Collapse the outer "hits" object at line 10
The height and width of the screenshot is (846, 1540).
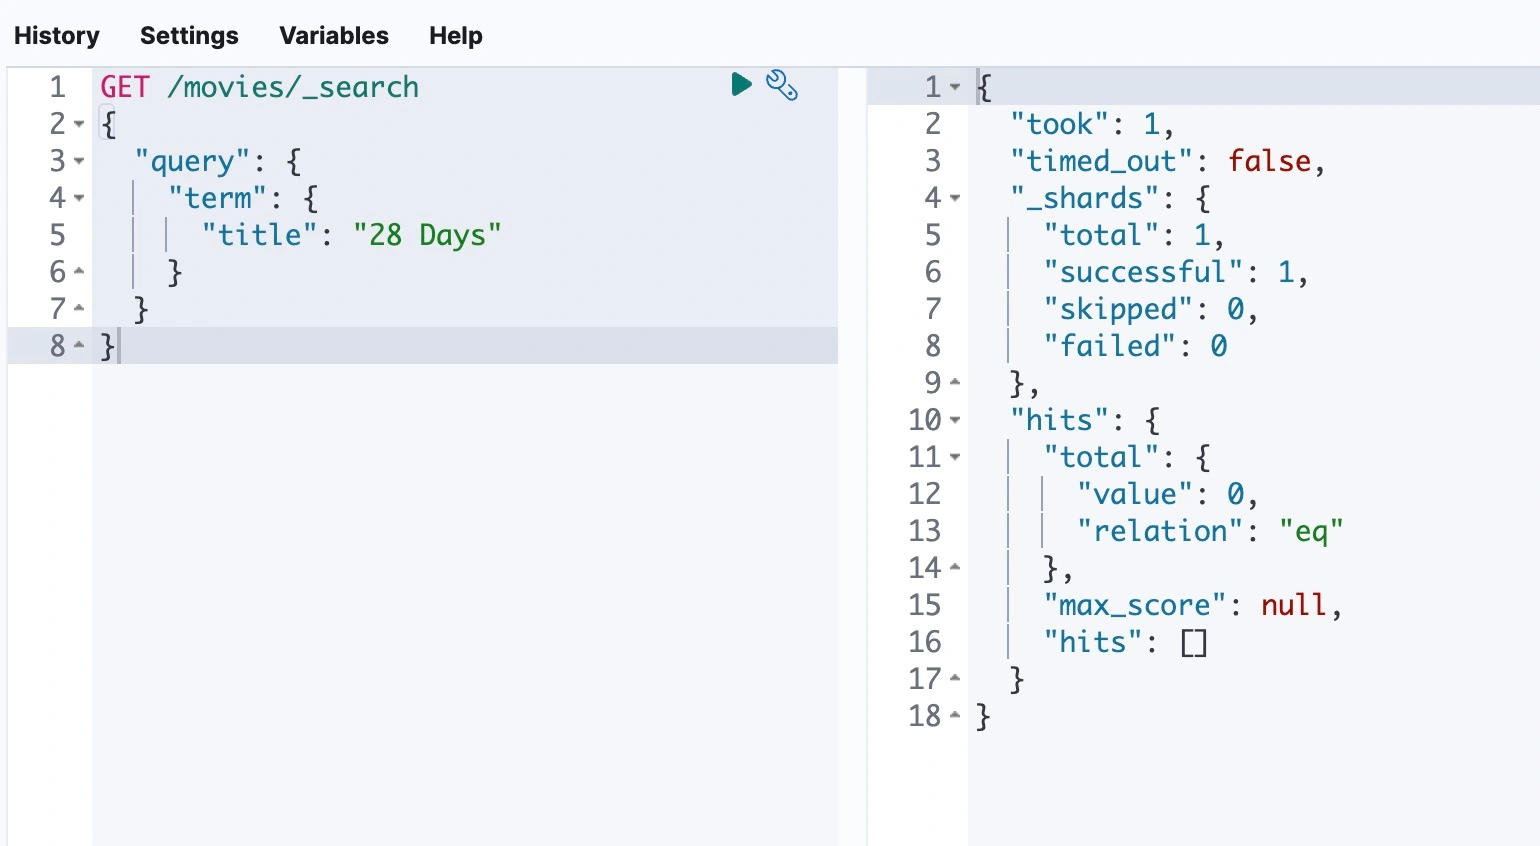955,421
